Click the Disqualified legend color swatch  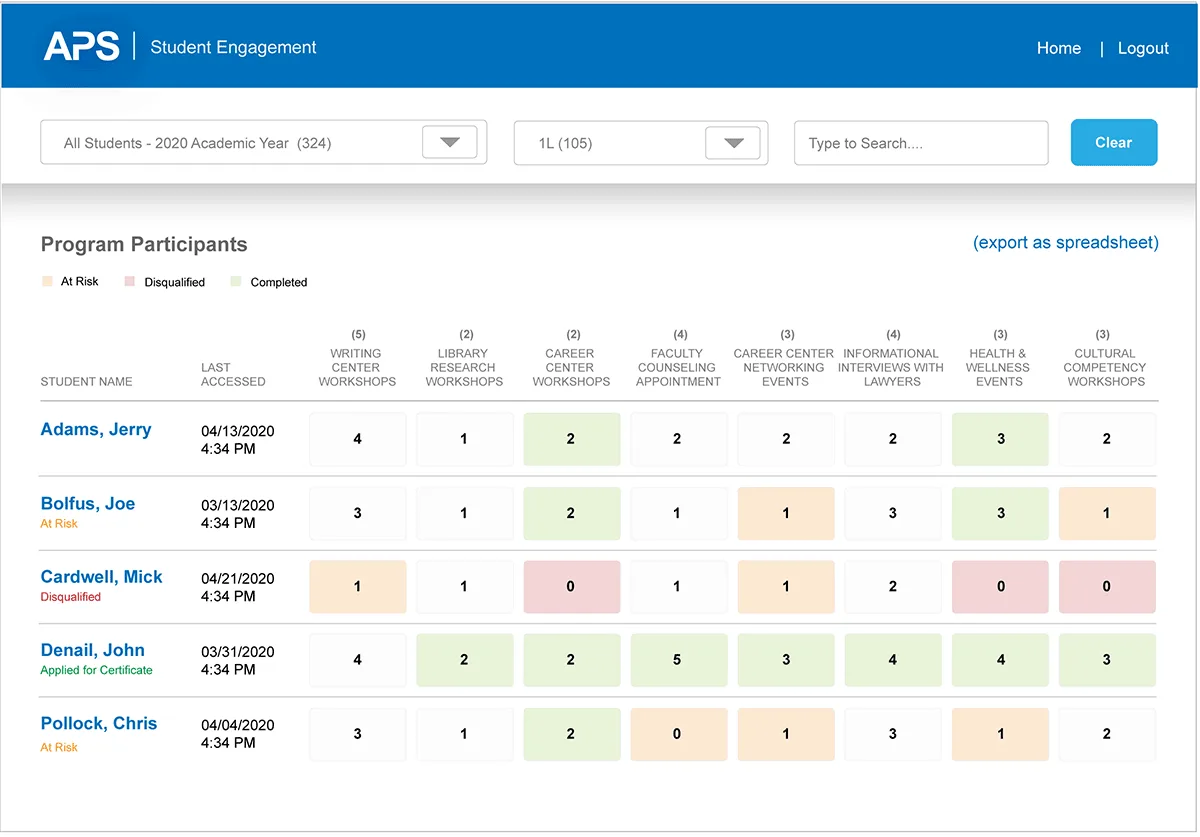(130, 282)
